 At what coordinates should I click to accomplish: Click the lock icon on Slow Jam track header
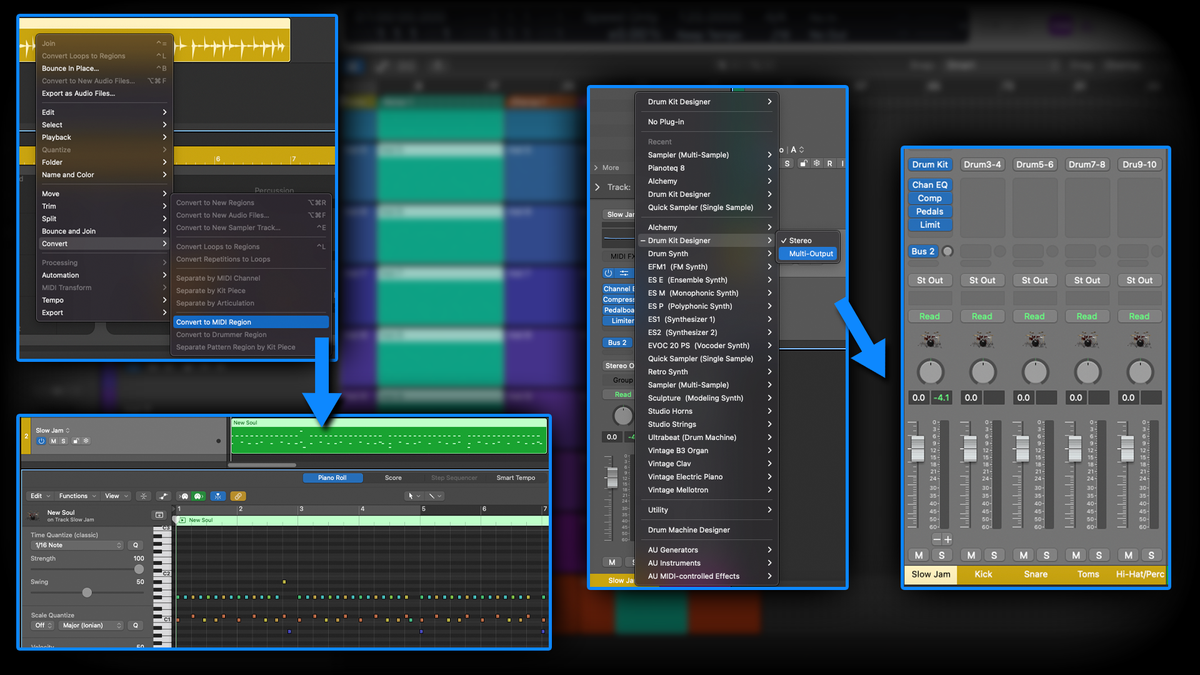pos(76,441)
